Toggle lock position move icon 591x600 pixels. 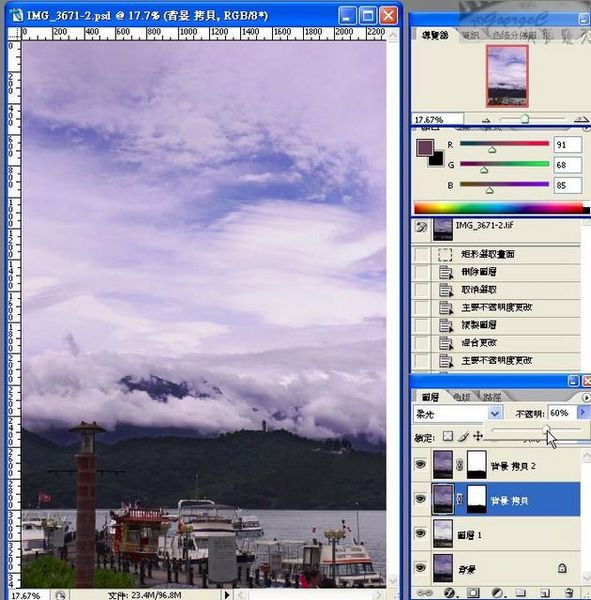478,436
